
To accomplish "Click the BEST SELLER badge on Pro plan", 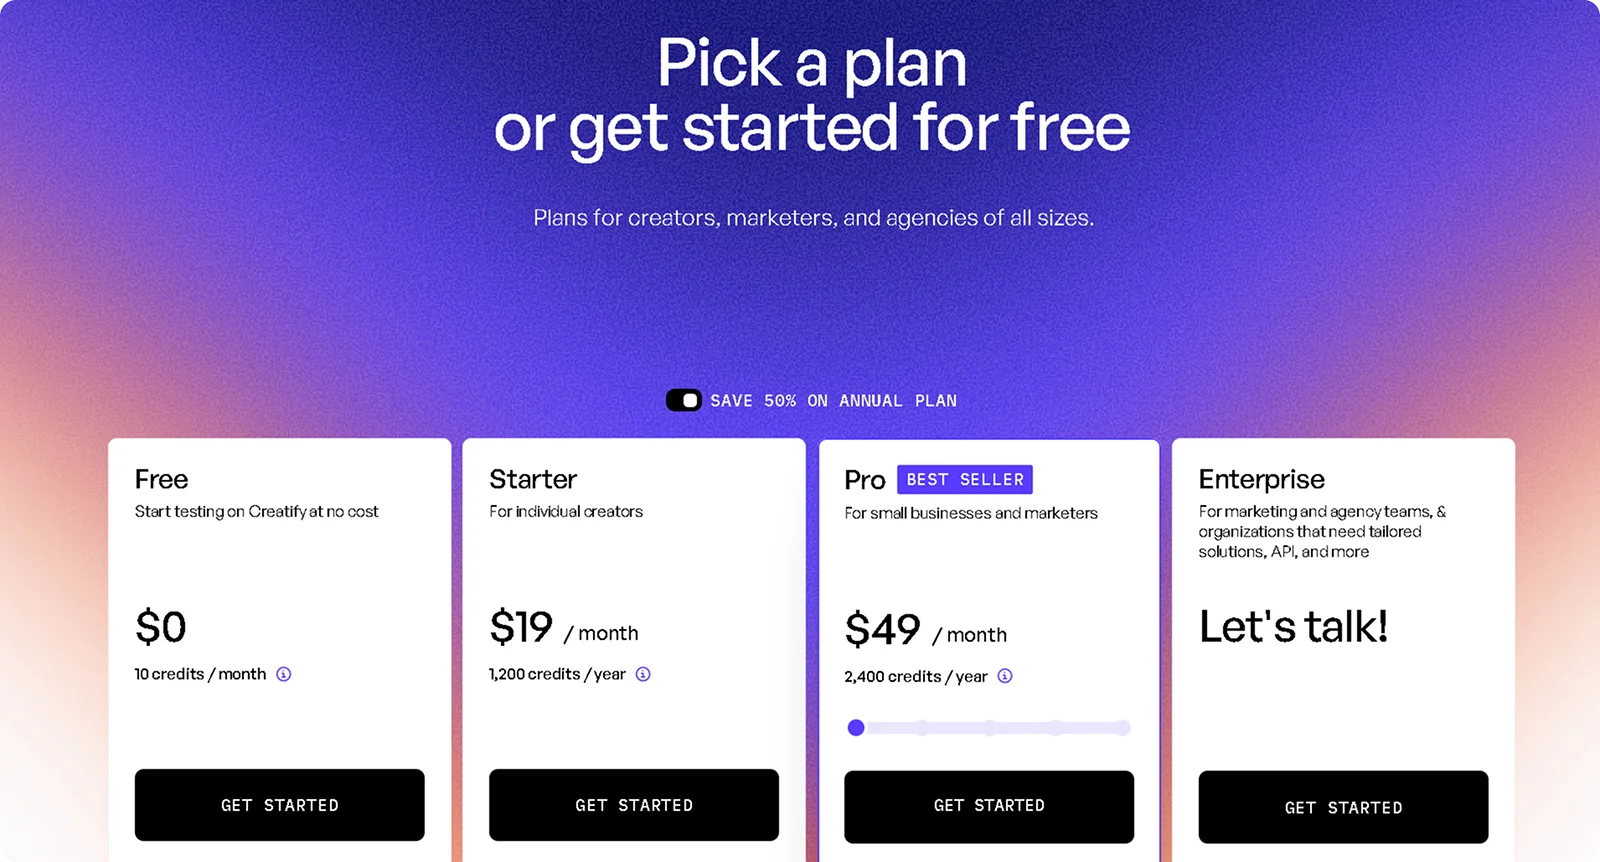I will point(964,480).
